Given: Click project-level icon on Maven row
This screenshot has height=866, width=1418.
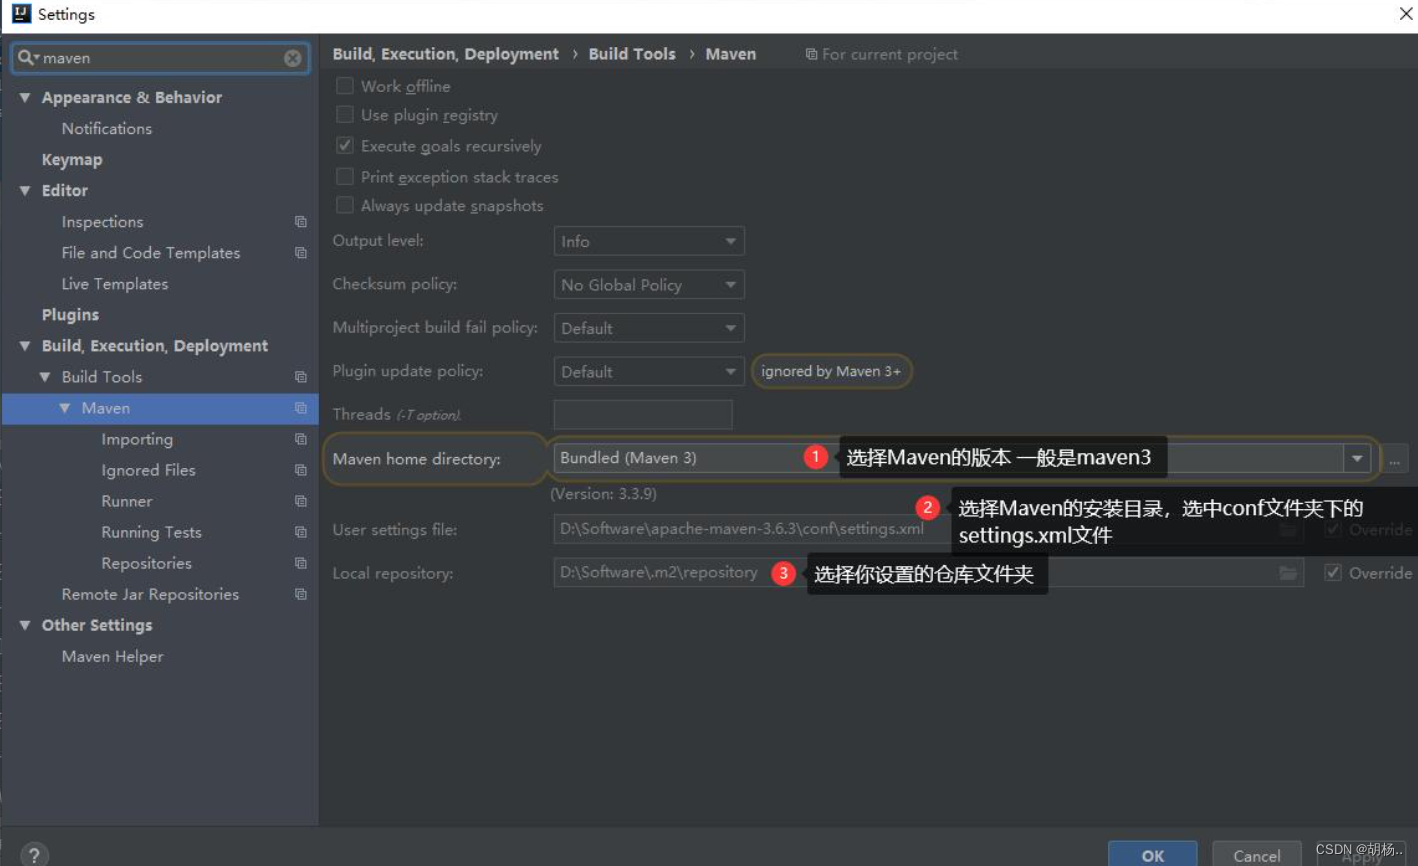Looking at the screenshot, I should [x=300, y=408].
